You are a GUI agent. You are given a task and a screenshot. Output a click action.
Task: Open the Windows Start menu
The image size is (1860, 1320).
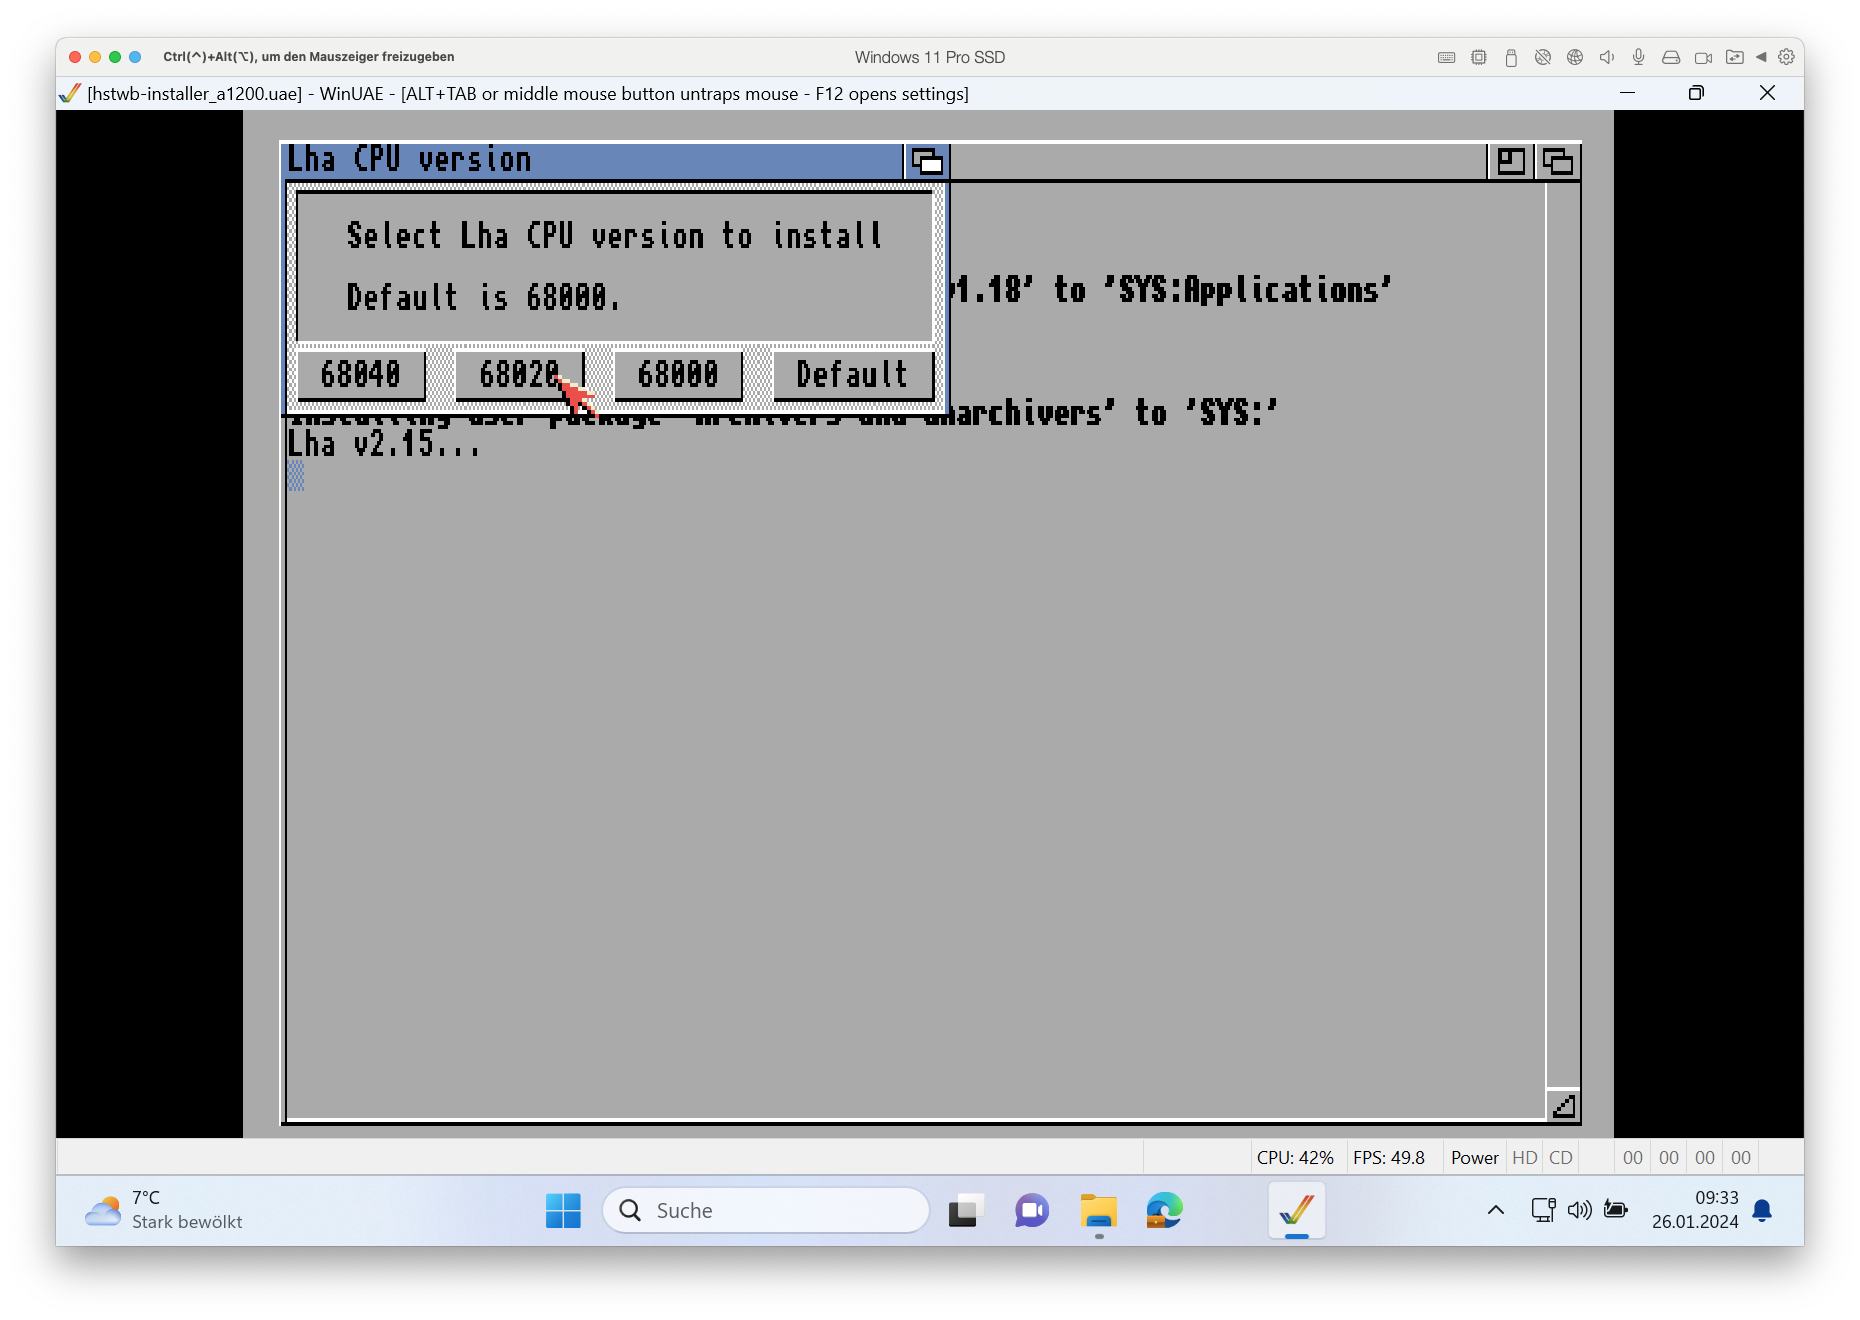(x=563, y=1210)
